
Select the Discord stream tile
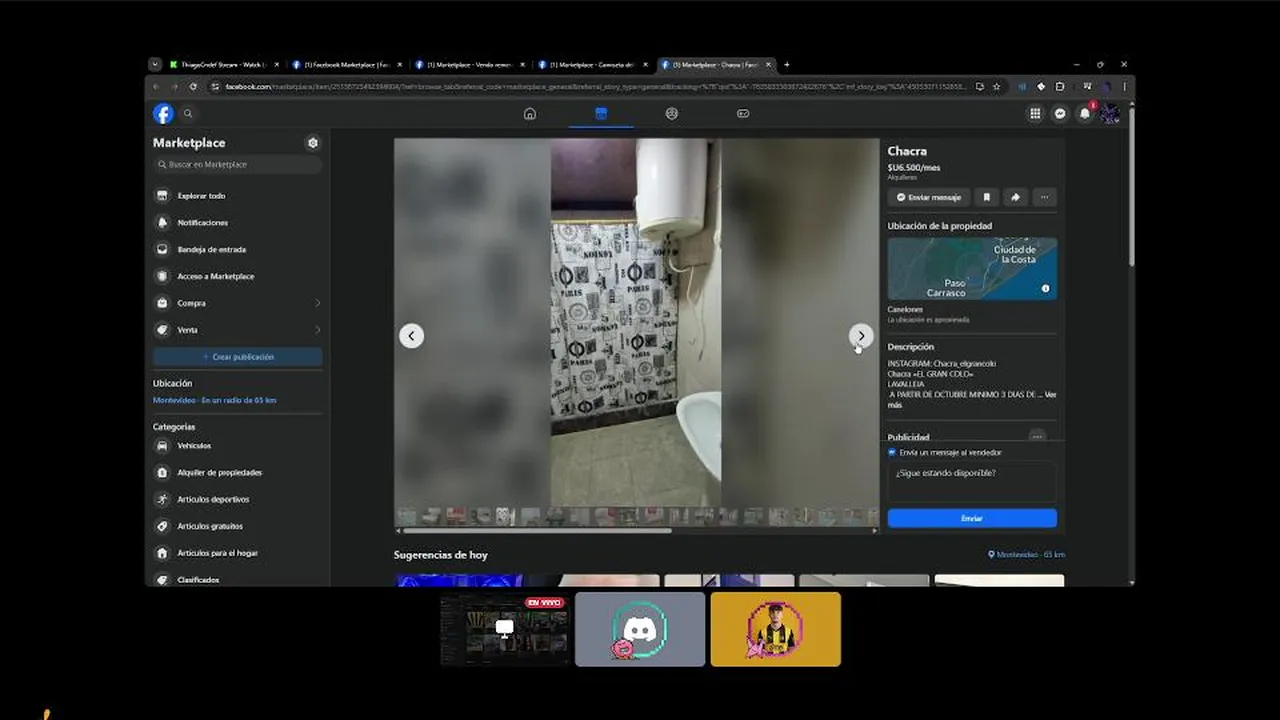[640, 629]
